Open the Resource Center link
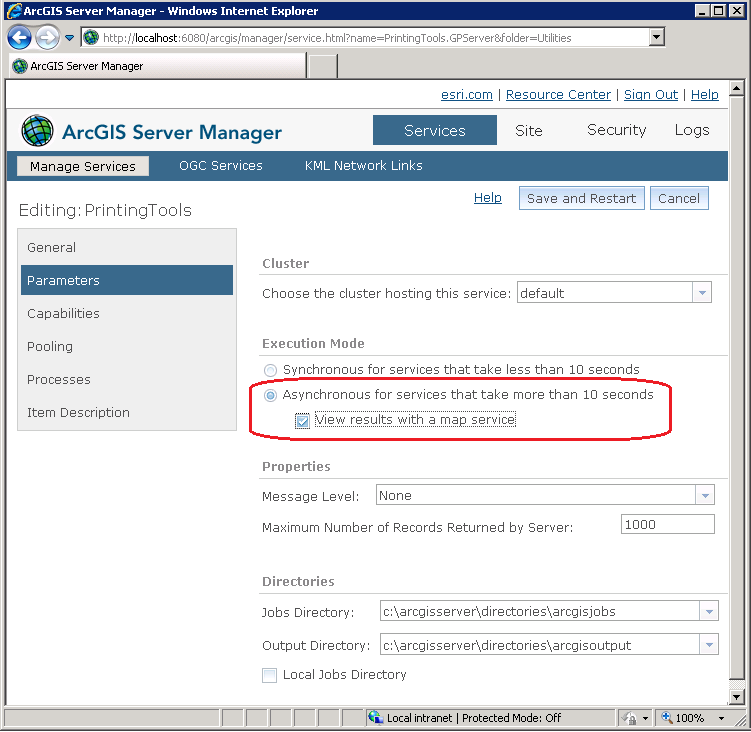 (558, 94)
